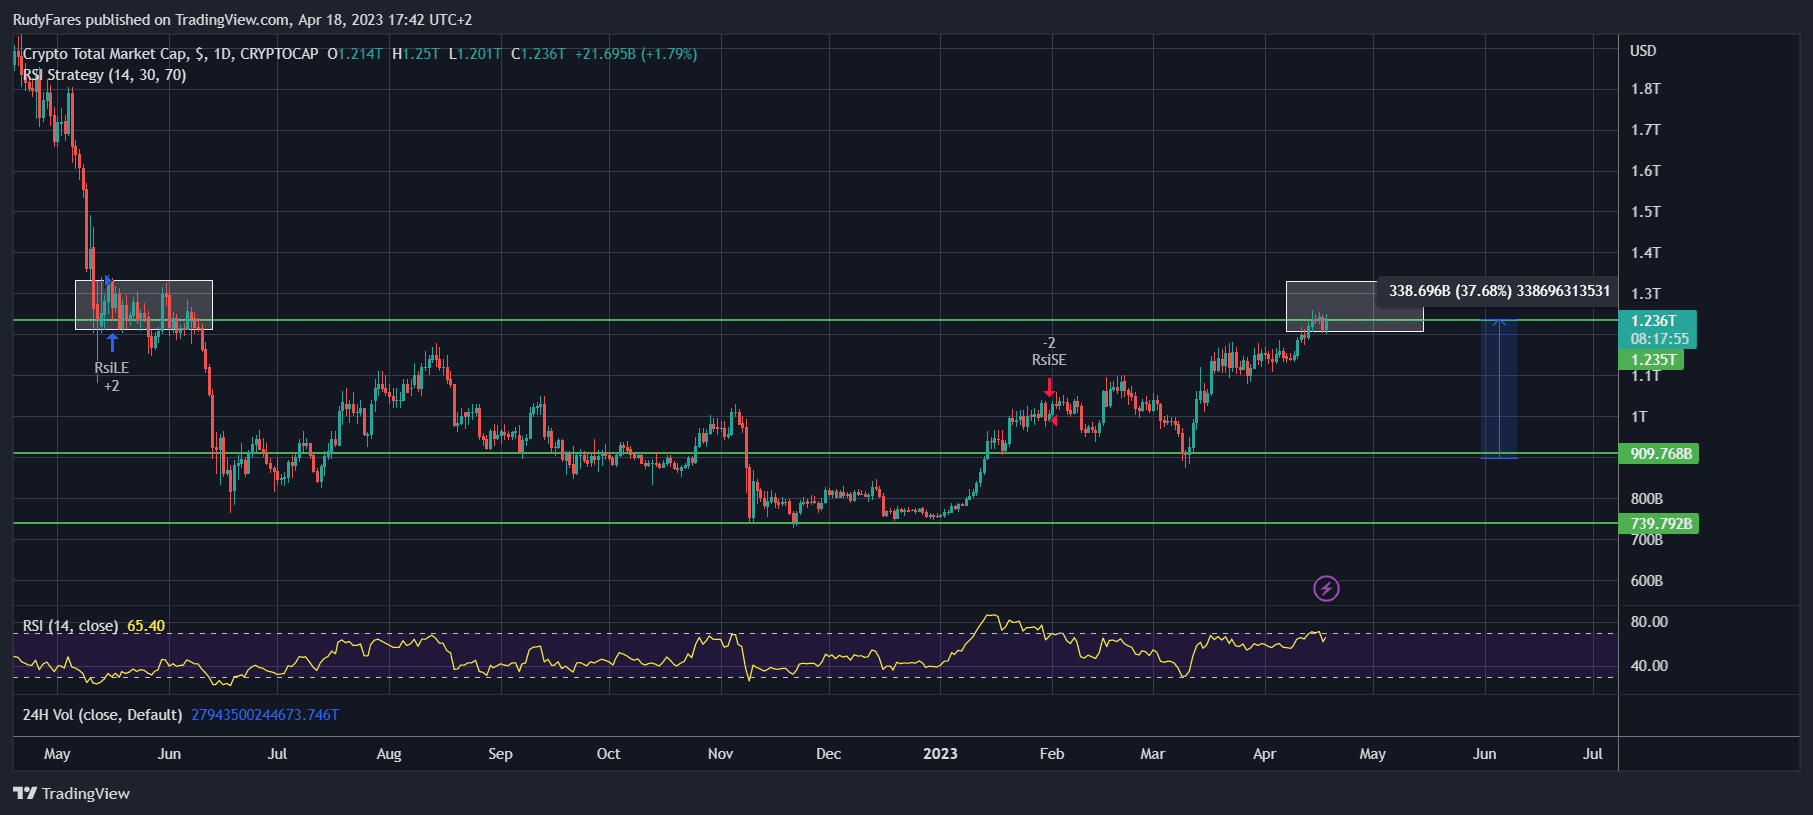Click the 1.236T current price label

pyautogui.click(x=1654, y=321)
